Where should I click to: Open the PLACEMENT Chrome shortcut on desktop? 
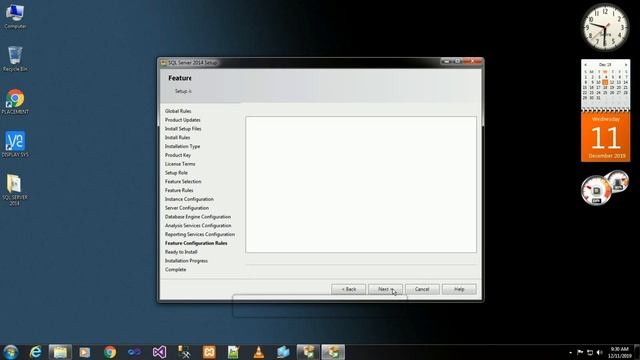tap(15, 102)
